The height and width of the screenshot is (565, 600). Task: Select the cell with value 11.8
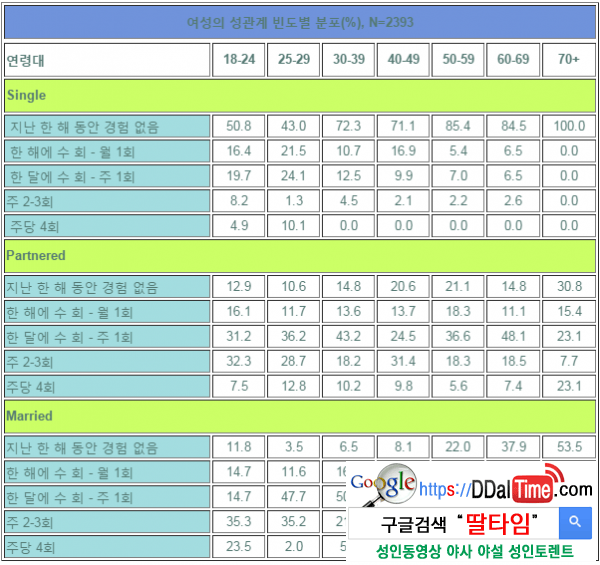coord(239,447)
